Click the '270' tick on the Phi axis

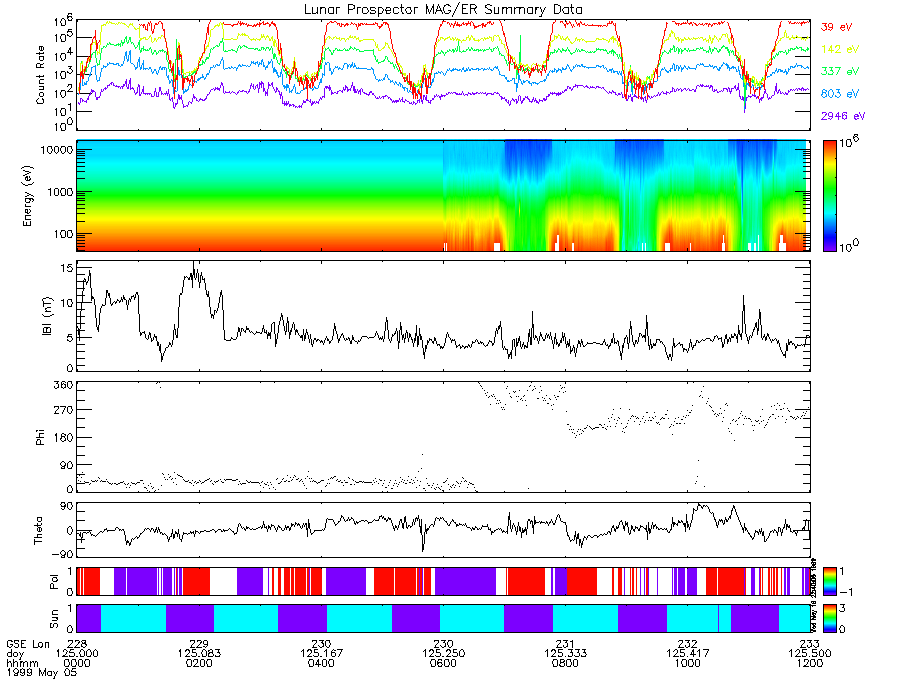point(64,410)
